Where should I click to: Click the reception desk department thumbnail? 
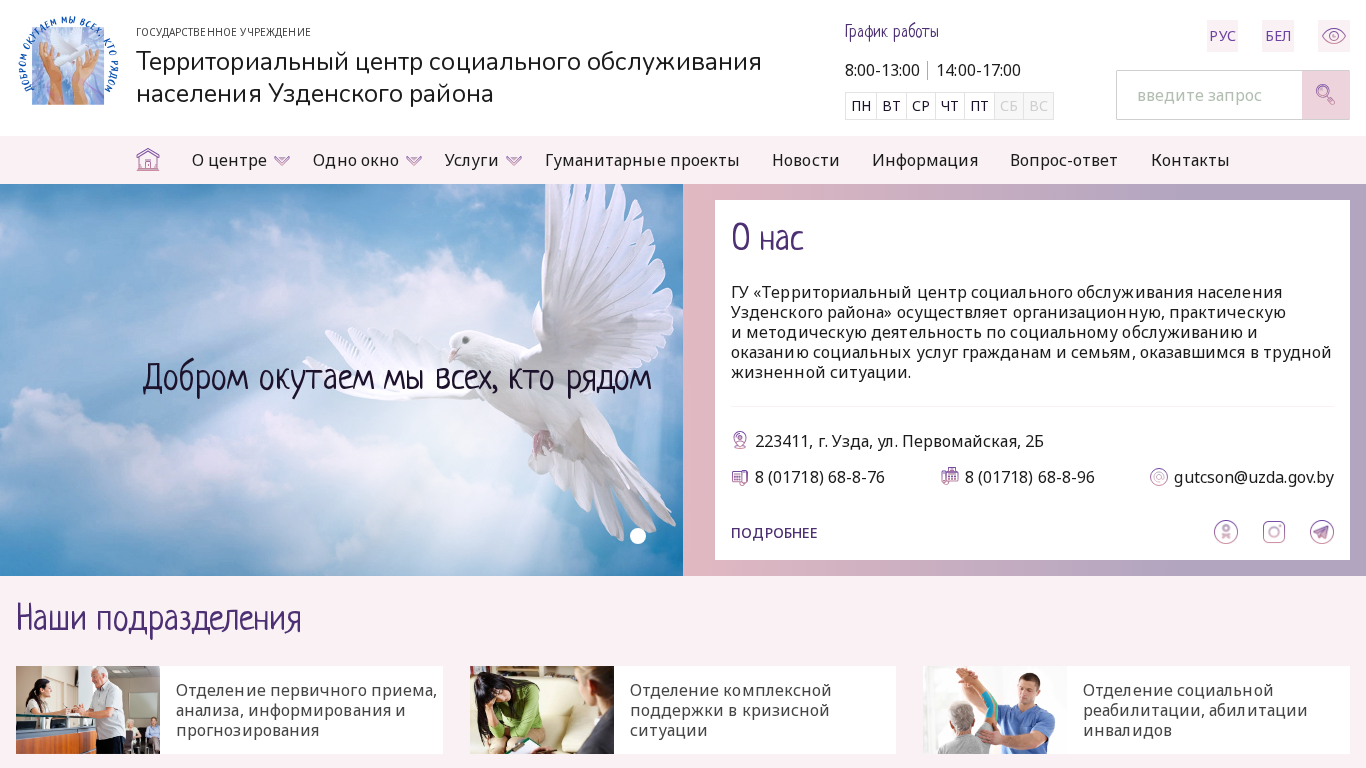pyautogui.click(x=88, y=710)
